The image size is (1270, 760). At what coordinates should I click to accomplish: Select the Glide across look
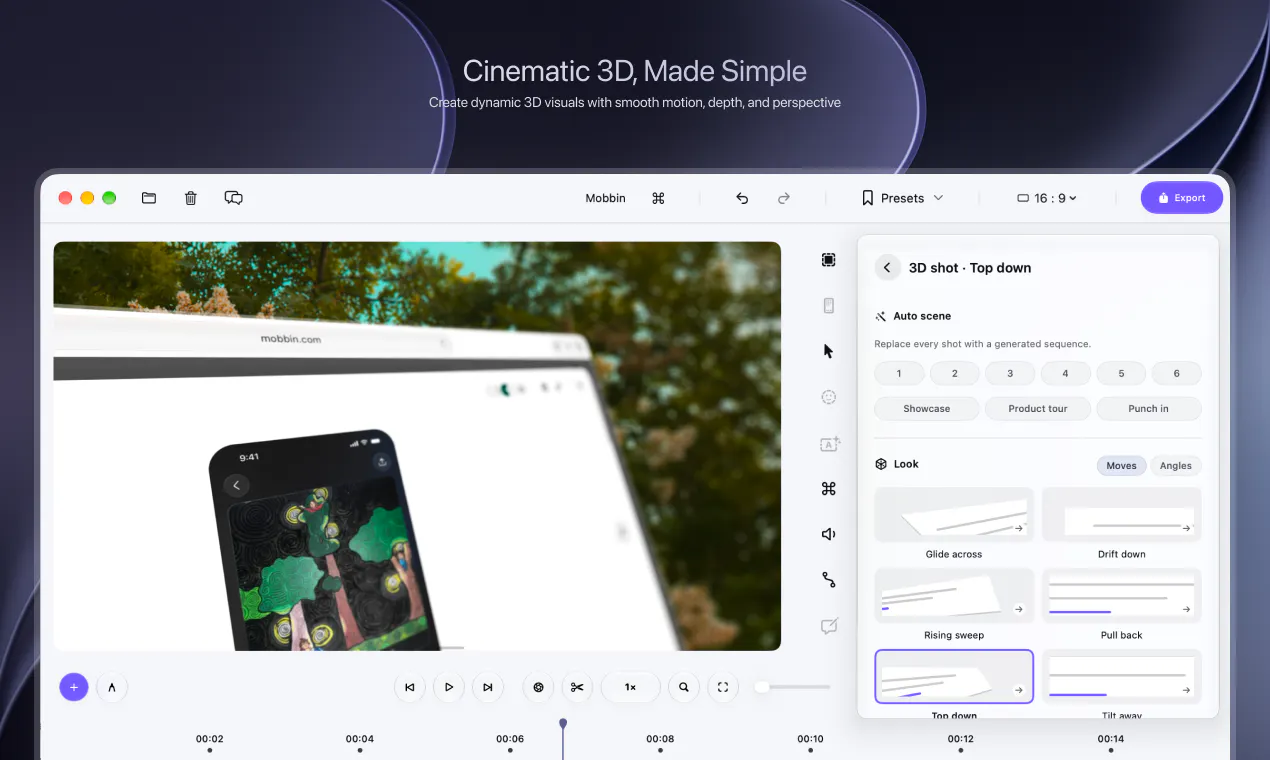tap(954, 515)
